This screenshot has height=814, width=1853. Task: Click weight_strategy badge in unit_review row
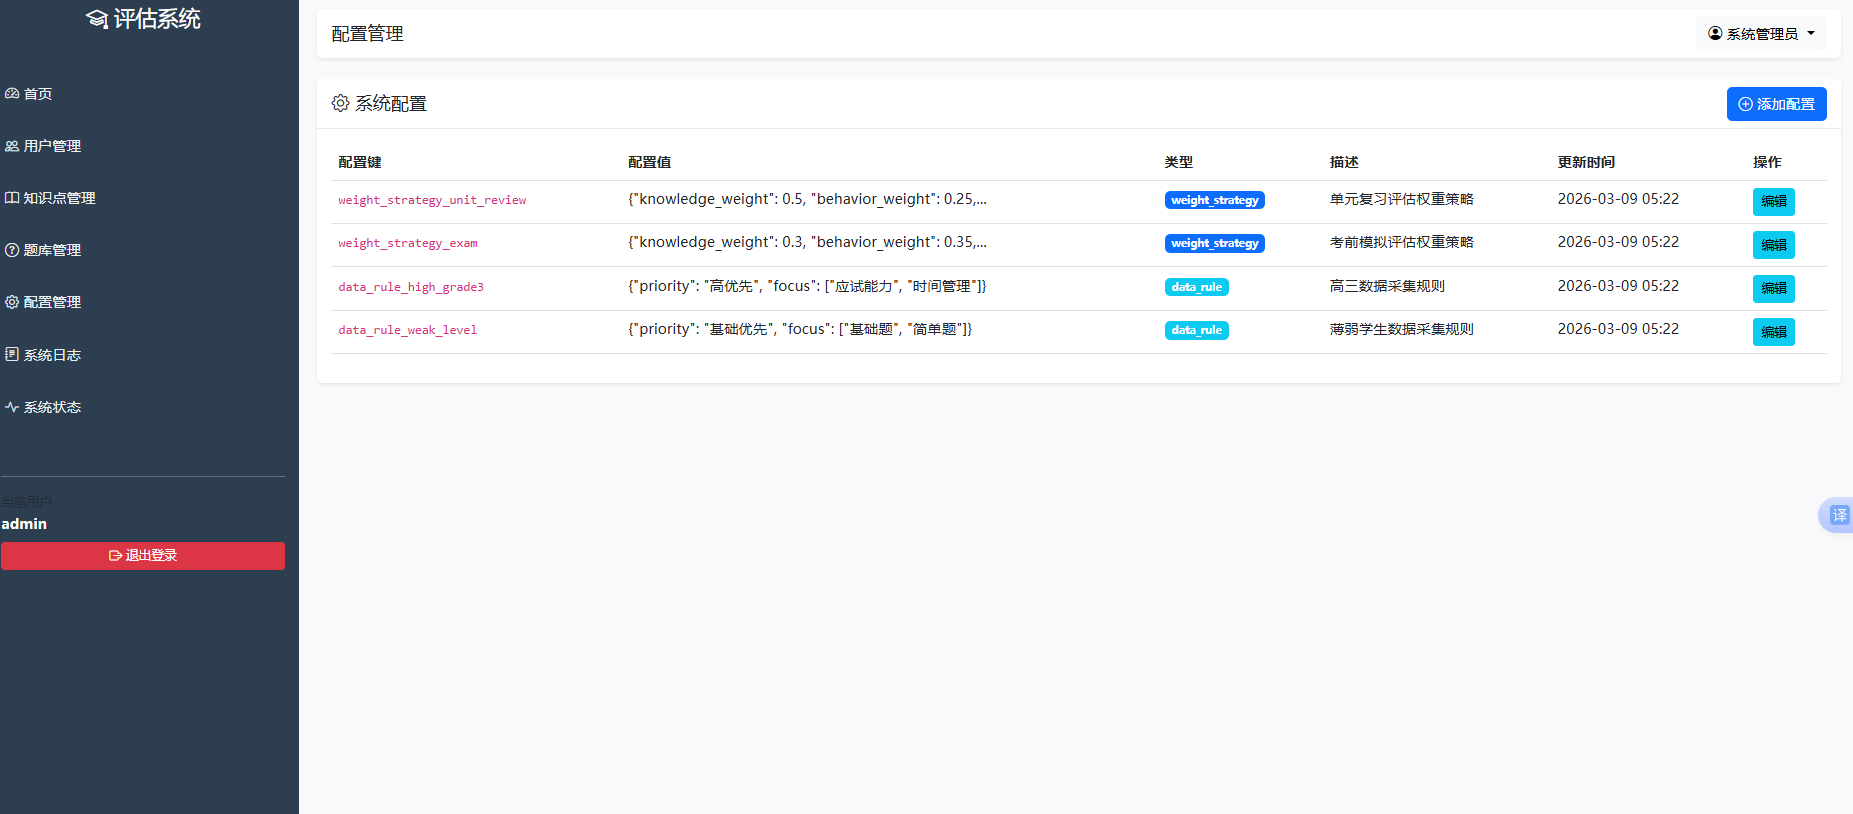coord(1214,200)
